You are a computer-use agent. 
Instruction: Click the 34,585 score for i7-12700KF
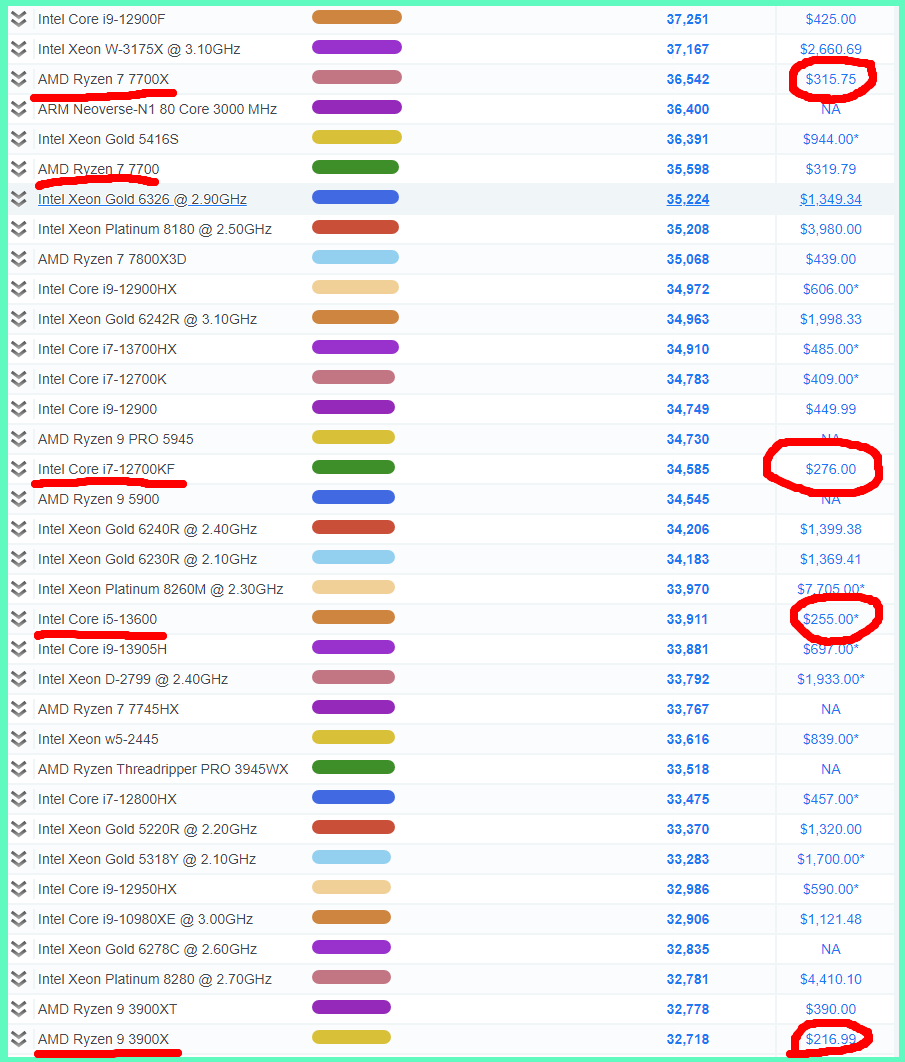coord(688,469)
